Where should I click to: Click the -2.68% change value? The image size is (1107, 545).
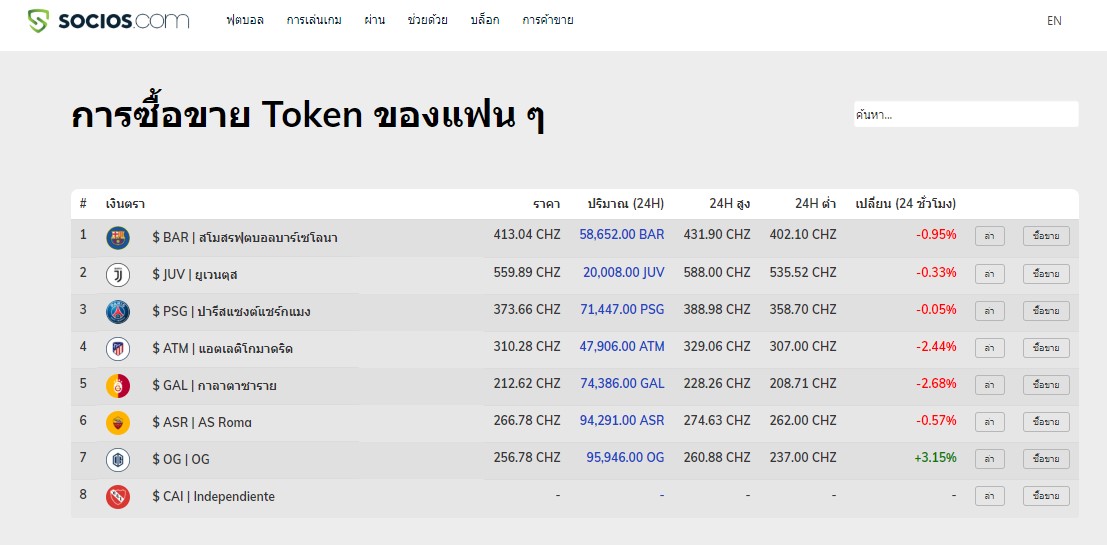pyautogui.click(x=936, y=383)
